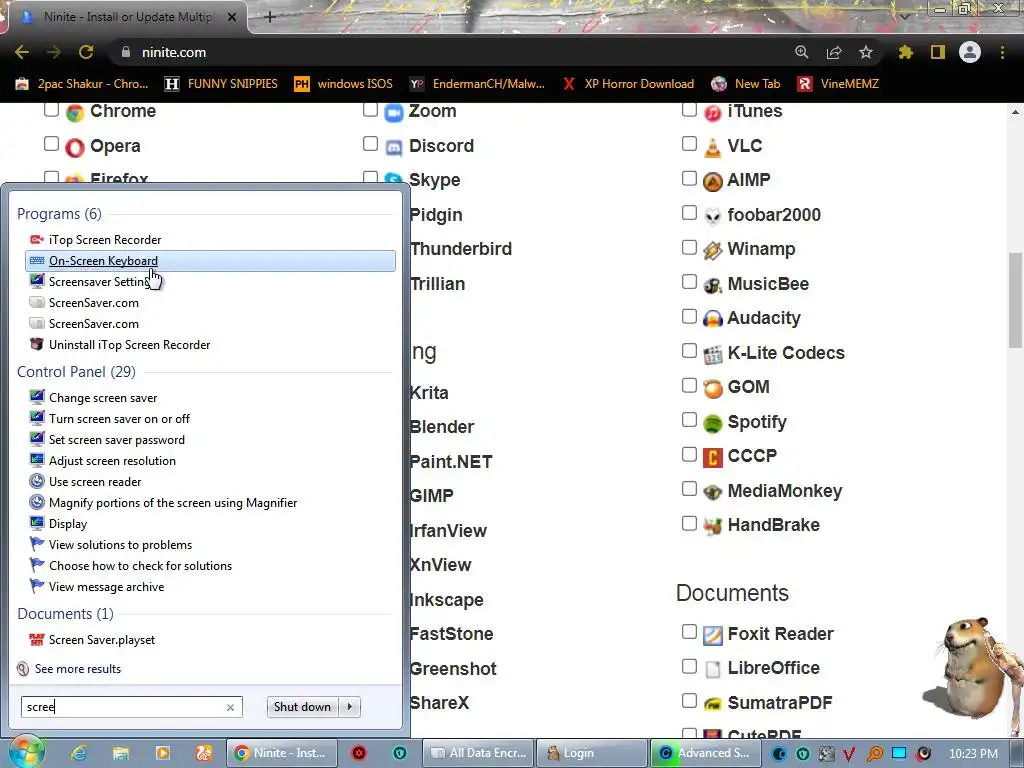Screen dimensions: 1024x768
Task: Click the Shut down button
Action: pos(302,707)
